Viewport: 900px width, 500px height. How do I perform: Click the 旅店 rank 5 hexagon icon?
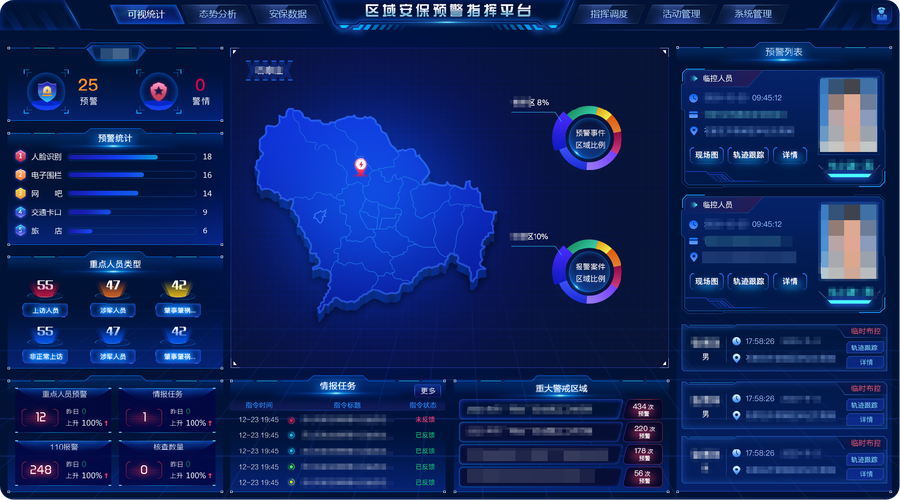[x=20, y=230]
